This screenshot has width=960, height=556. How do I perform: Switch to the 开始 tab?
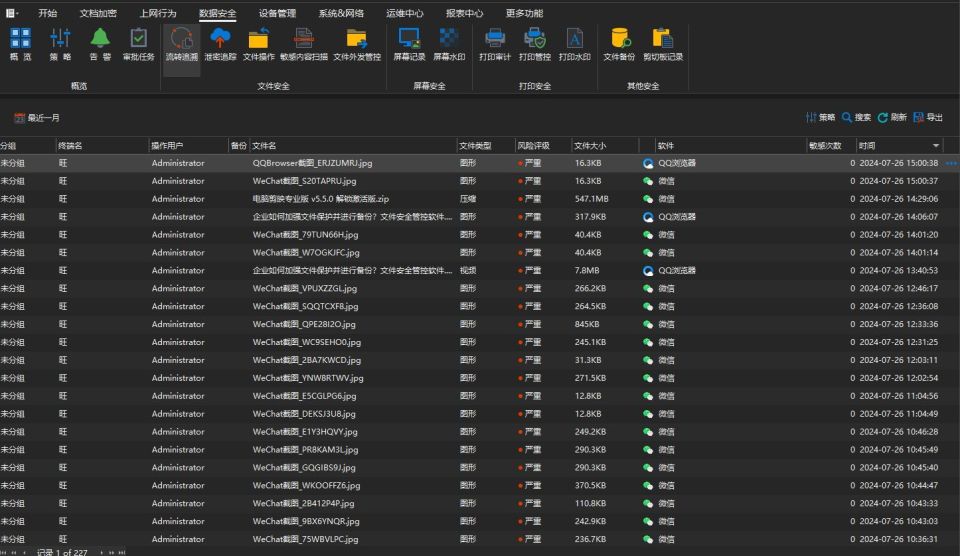point(47,13)
